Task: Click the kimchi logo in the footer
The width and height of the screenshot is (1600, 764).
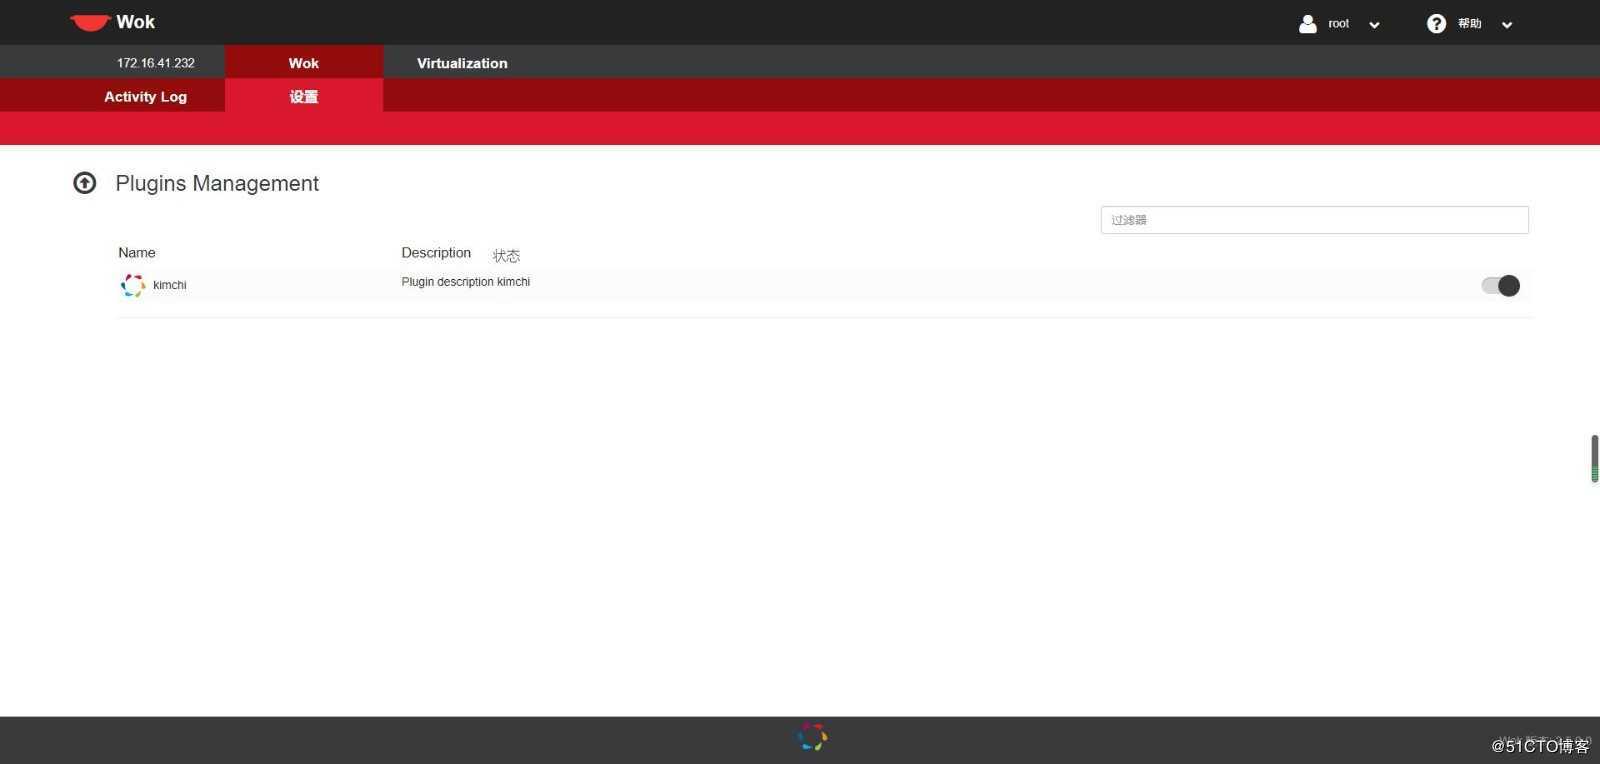Action: tap(812, 738)
